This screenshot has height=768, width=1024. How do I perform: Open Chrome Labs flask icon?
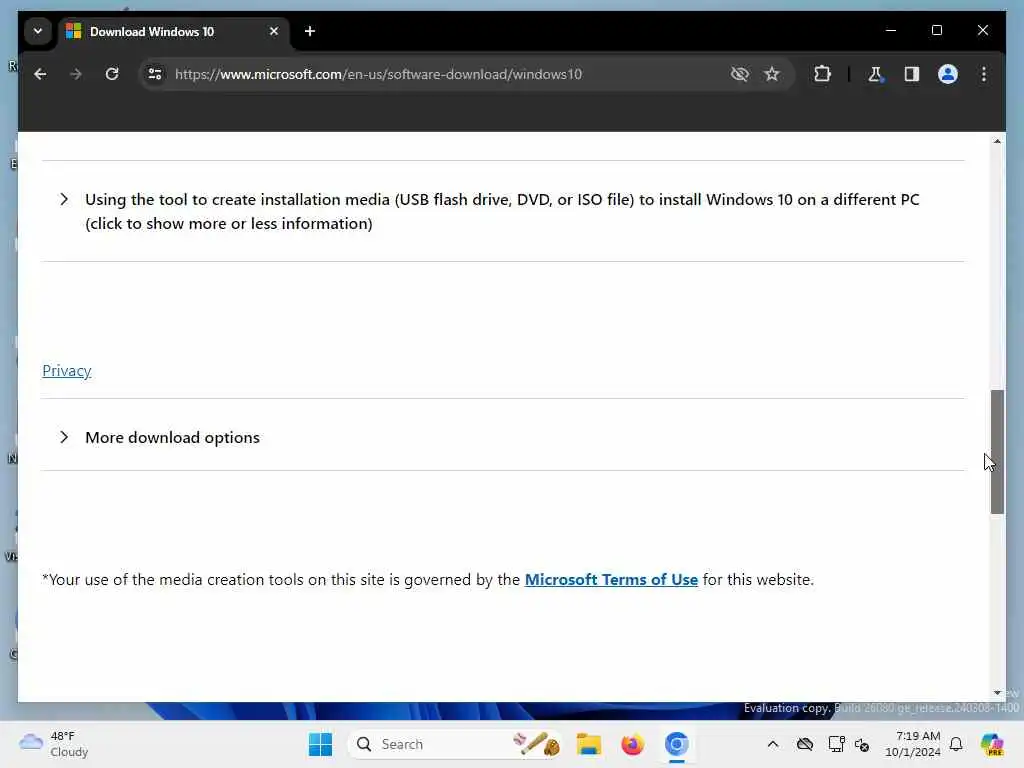(875, 74)
